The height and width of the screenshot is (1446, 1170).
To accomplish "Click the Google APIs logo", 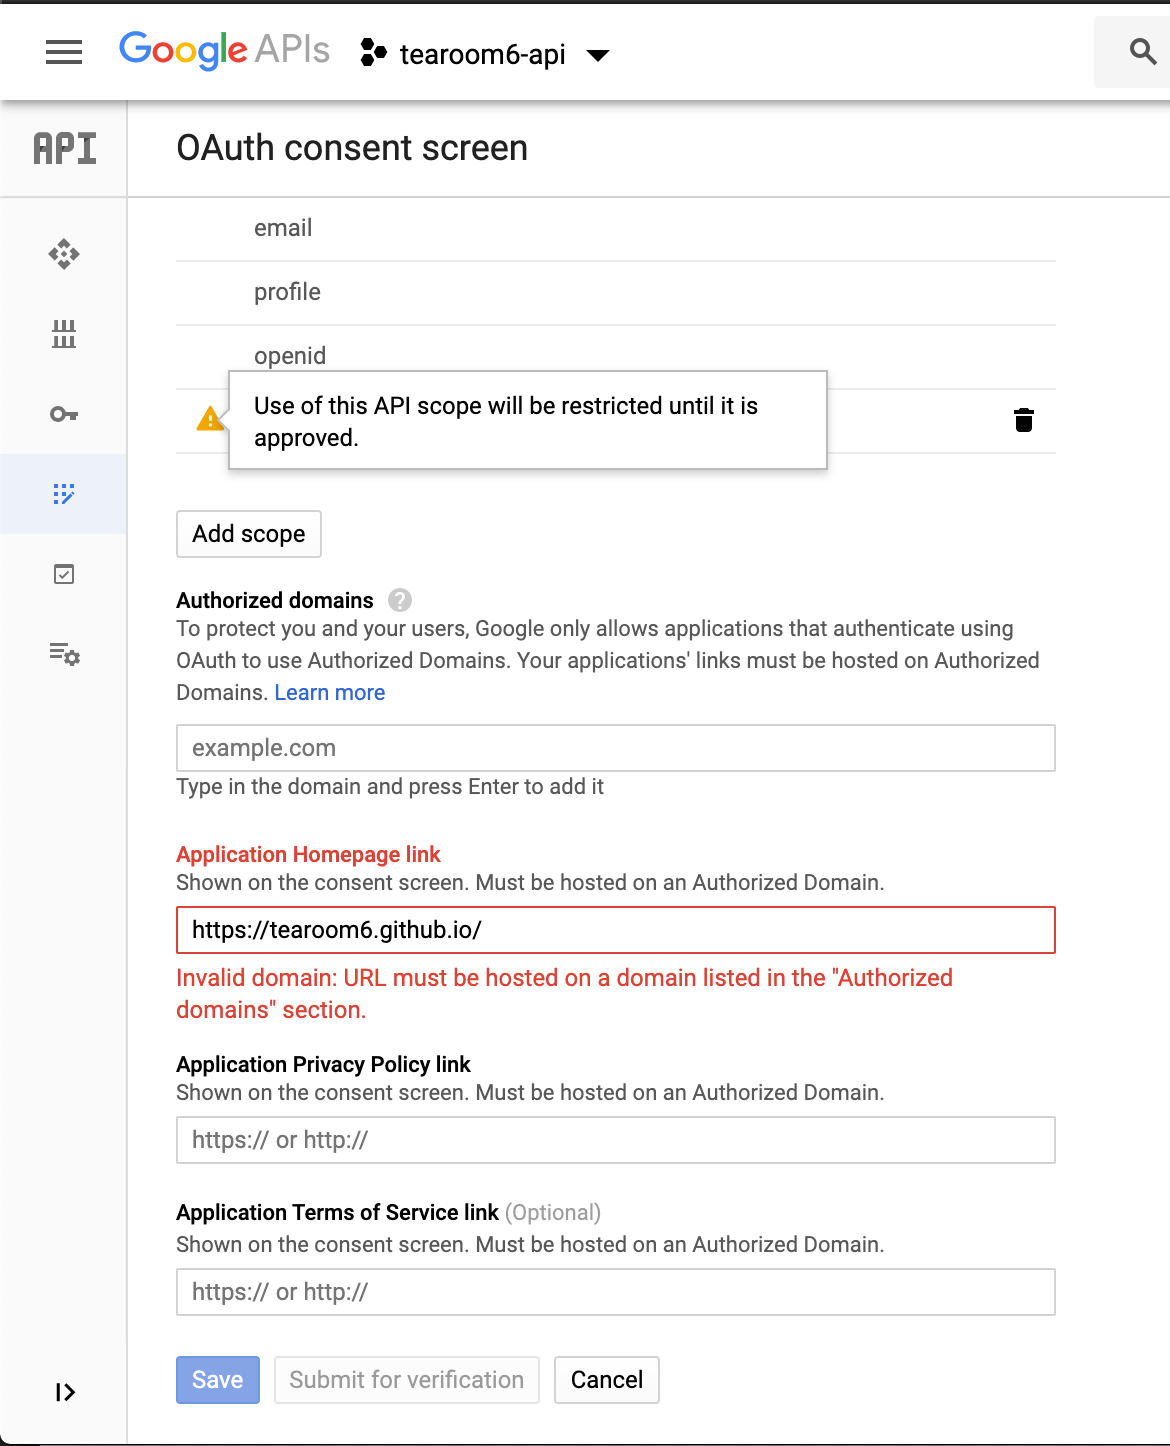I will [x=223, y=50].
